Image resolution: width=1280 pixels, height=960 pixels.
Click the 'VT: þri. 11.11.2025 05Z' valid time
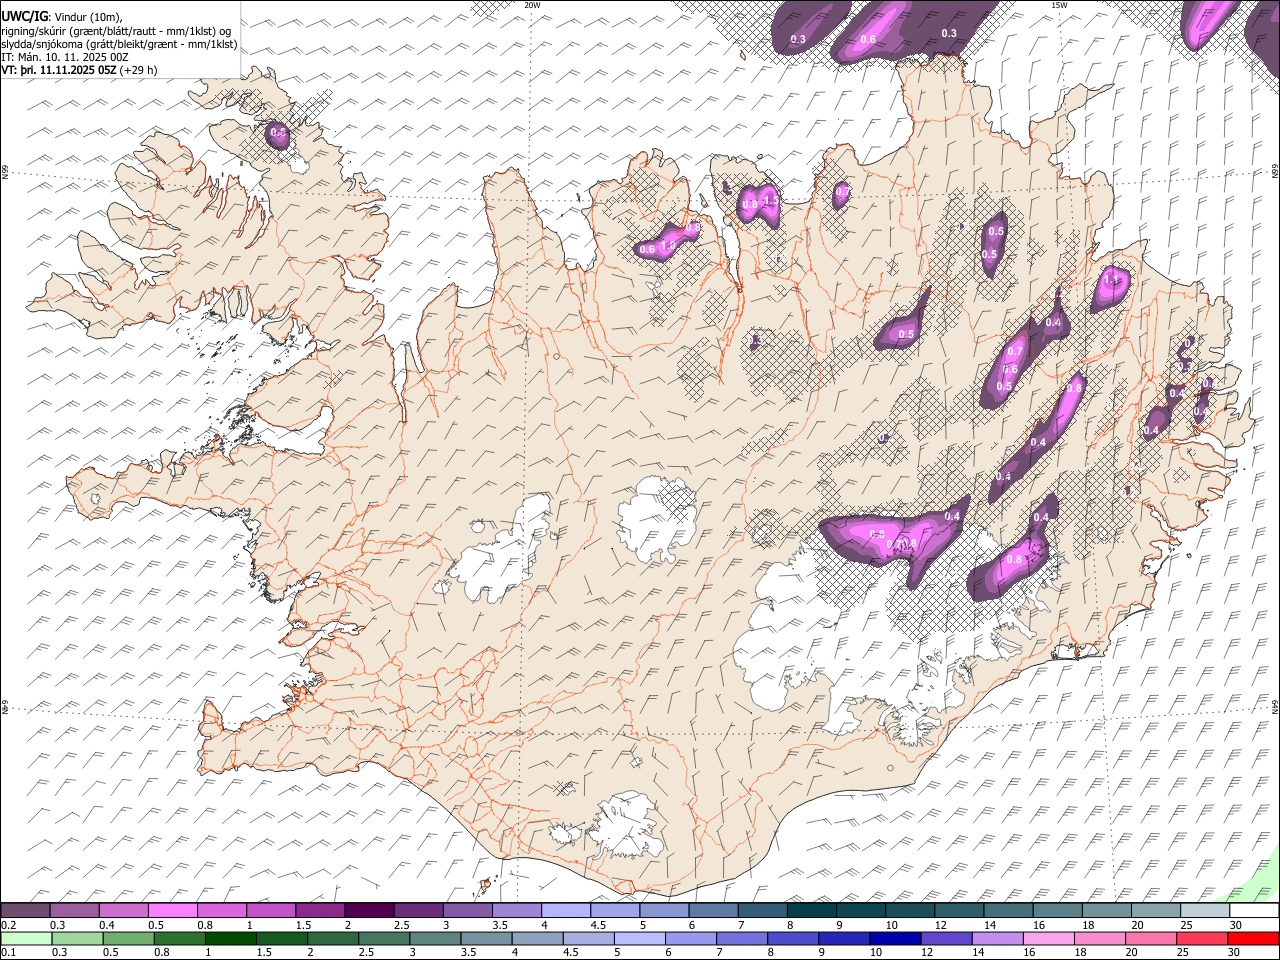click(x=59, y=70)
